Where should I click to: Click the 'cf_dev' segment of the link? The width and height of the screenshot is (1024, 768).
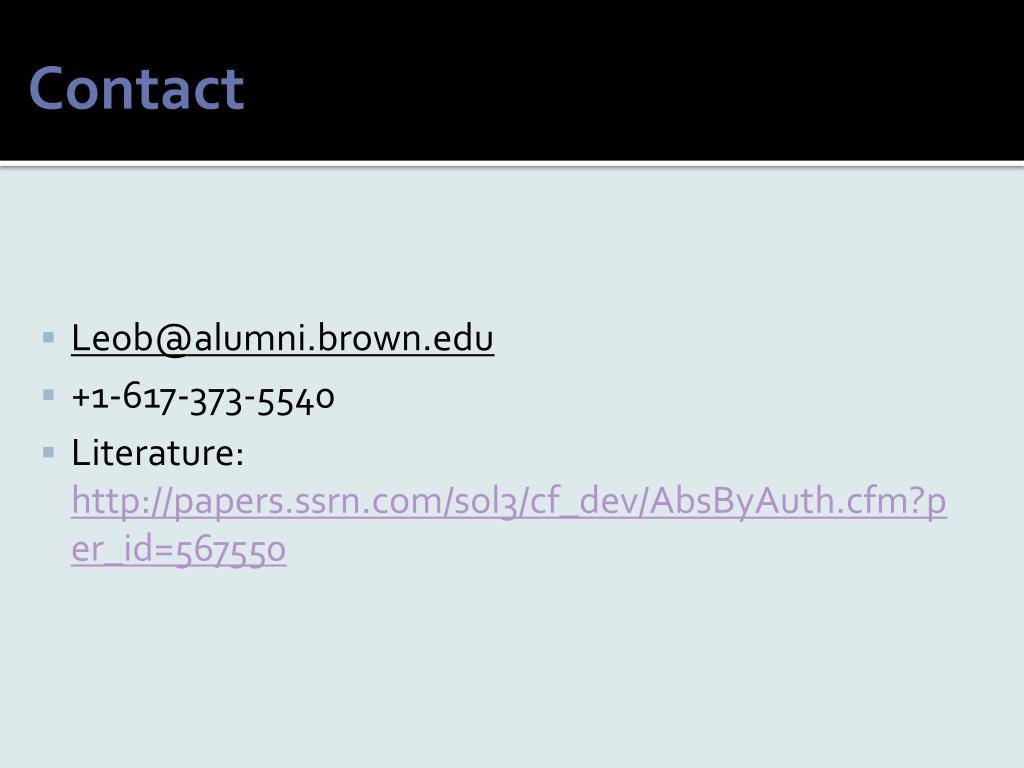tap(584, 501)
